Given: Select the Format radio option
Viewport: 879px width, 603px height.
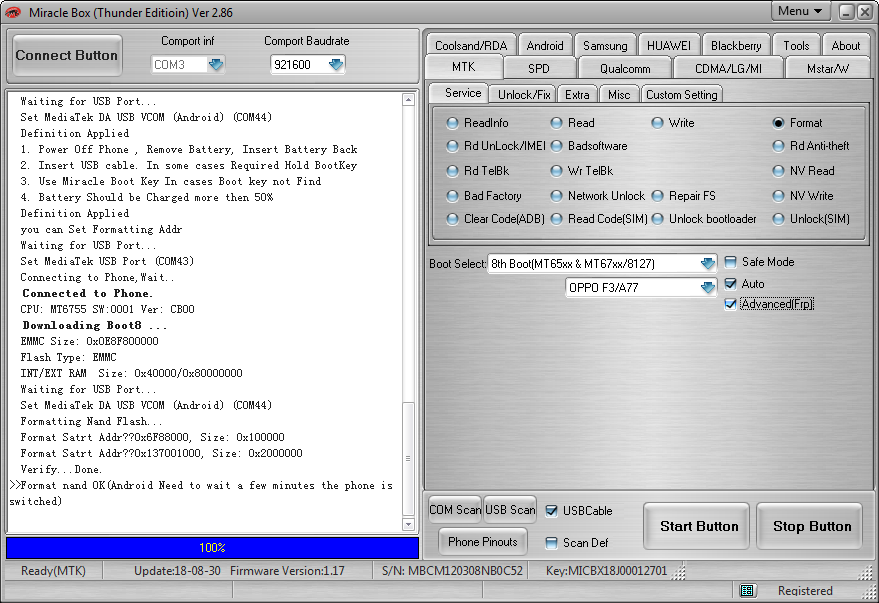Looking at the screenshot, I should pyautogui.click(x=778, y=123).
